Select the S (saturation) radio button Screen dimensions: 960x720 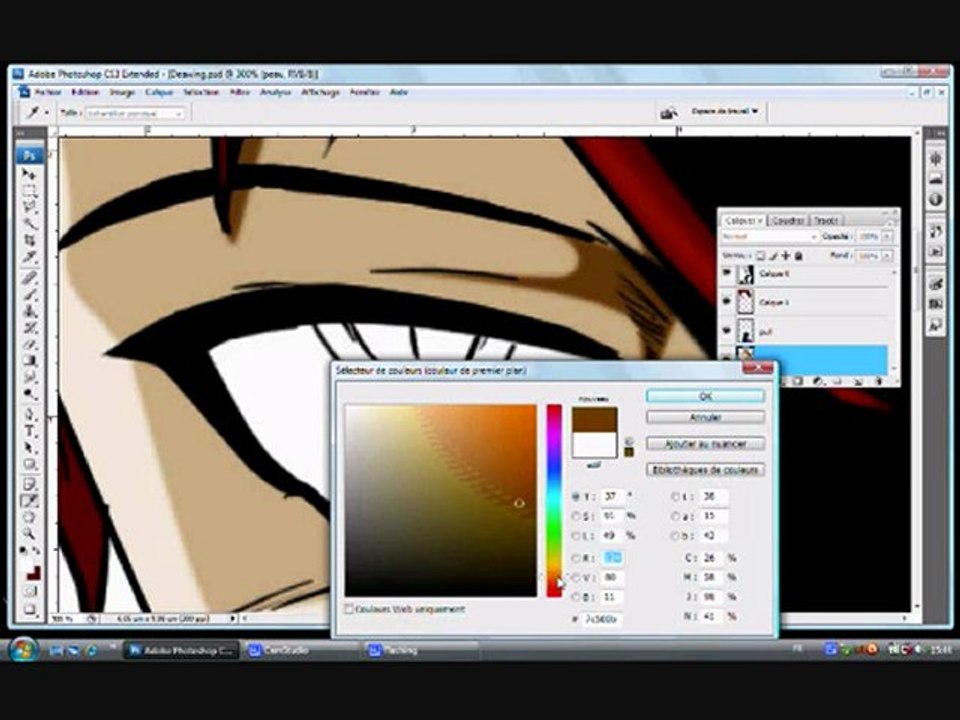click(x=576, y=516)
